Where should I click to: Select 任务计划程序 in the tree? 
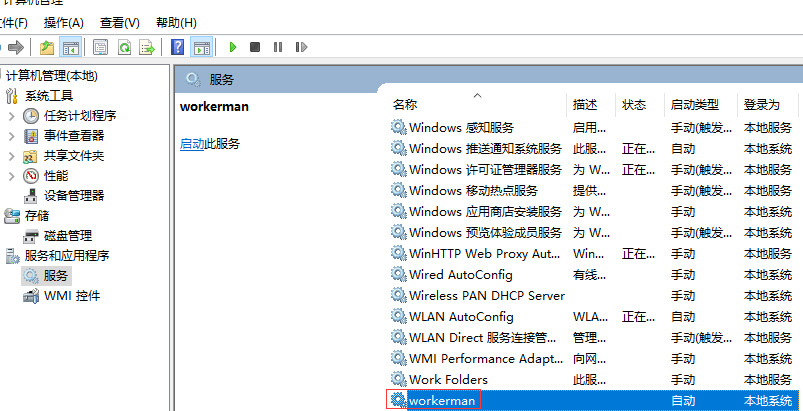tap(80, 116)
